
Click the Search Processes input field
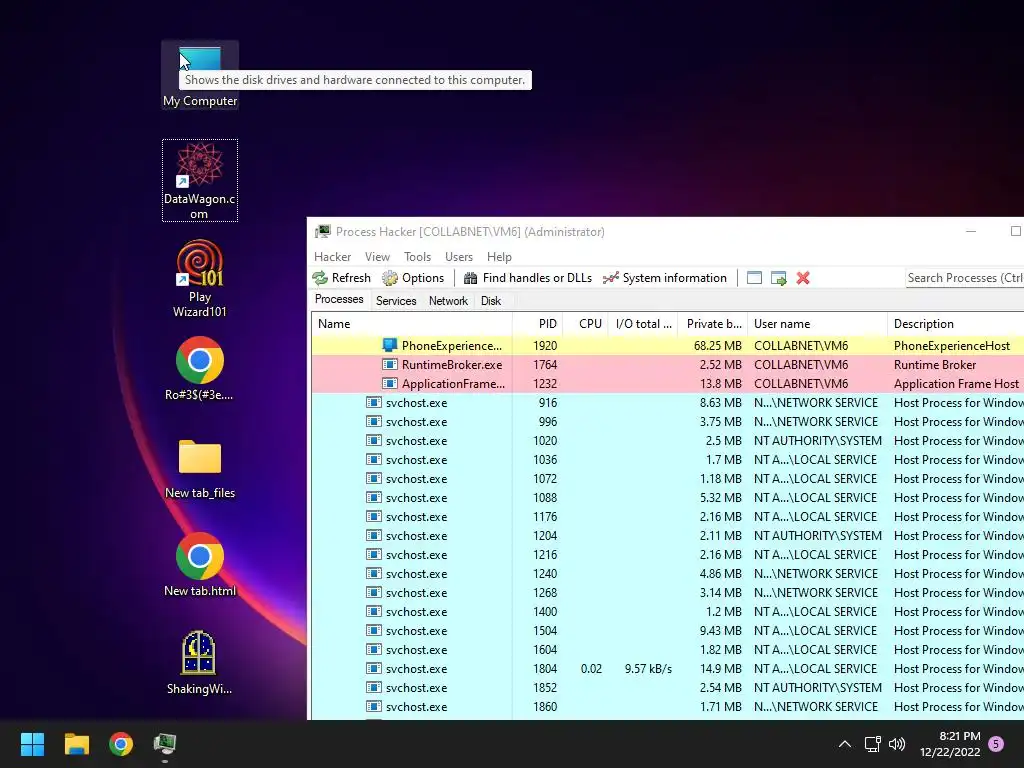(965, 278)
